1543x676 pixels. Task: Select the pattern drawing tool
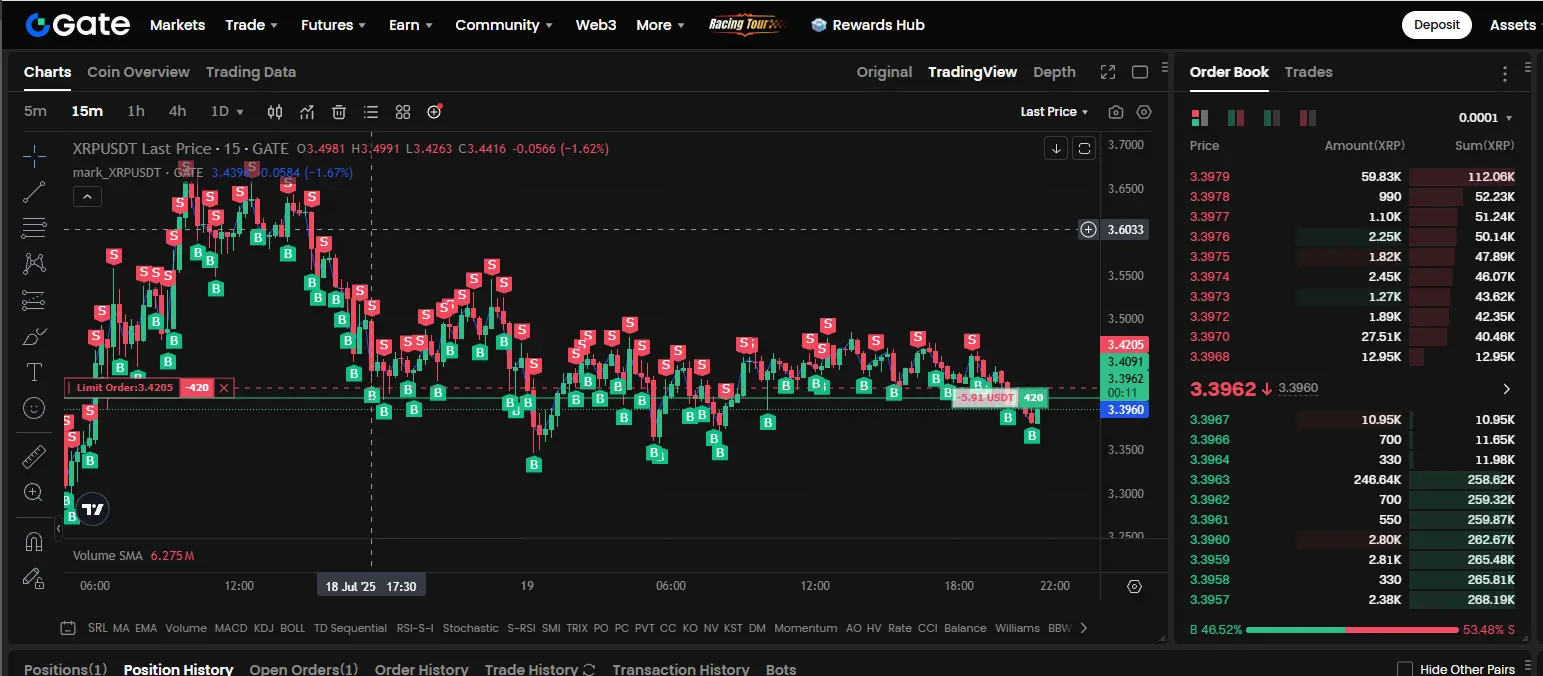point(34,264)
